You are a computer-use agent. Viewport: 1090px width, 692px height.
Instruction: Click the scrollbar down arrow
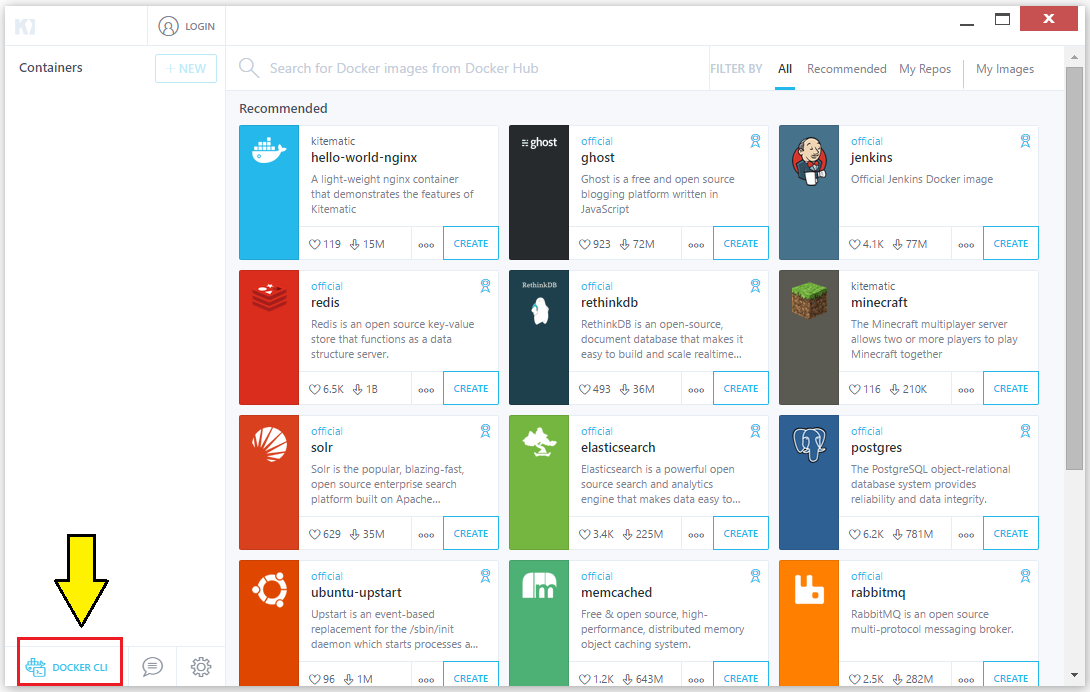tap(1074, 675)
